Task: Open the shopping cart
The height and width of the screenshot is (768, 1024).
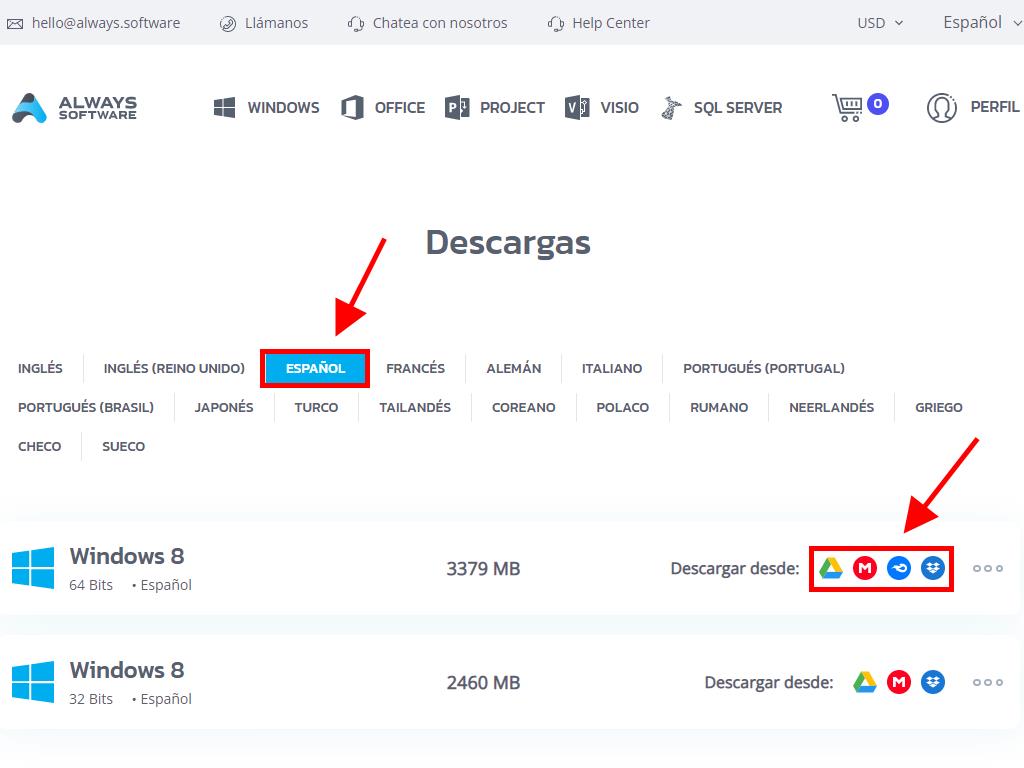Action: tap(847, 108)
